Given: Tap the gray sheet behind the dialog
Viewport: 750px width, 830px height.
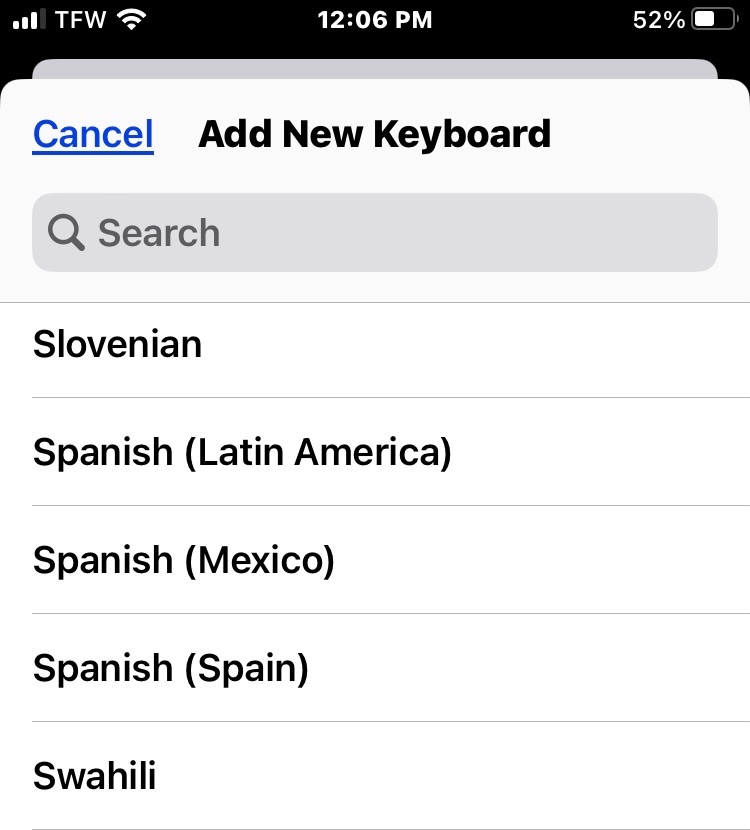Looking at the screenshot, I should click(375, 69).
